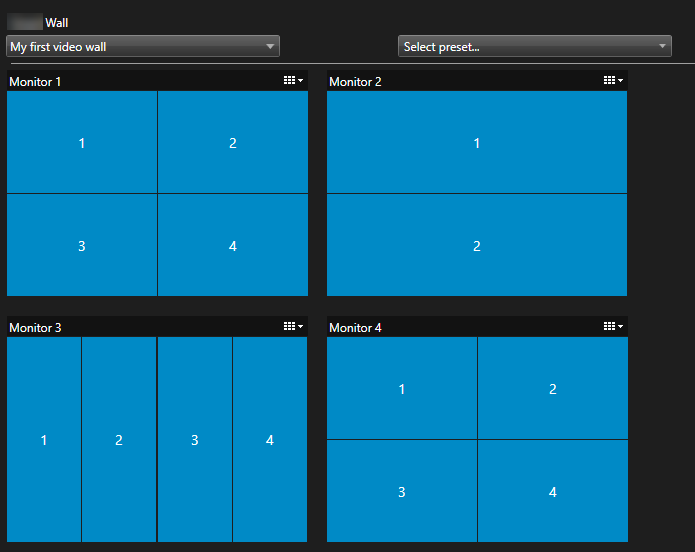The height and width of the screenshot is (552, 695).
Task: Select tile 2 on Monitor 1
Action: click(x=233, y=143)
